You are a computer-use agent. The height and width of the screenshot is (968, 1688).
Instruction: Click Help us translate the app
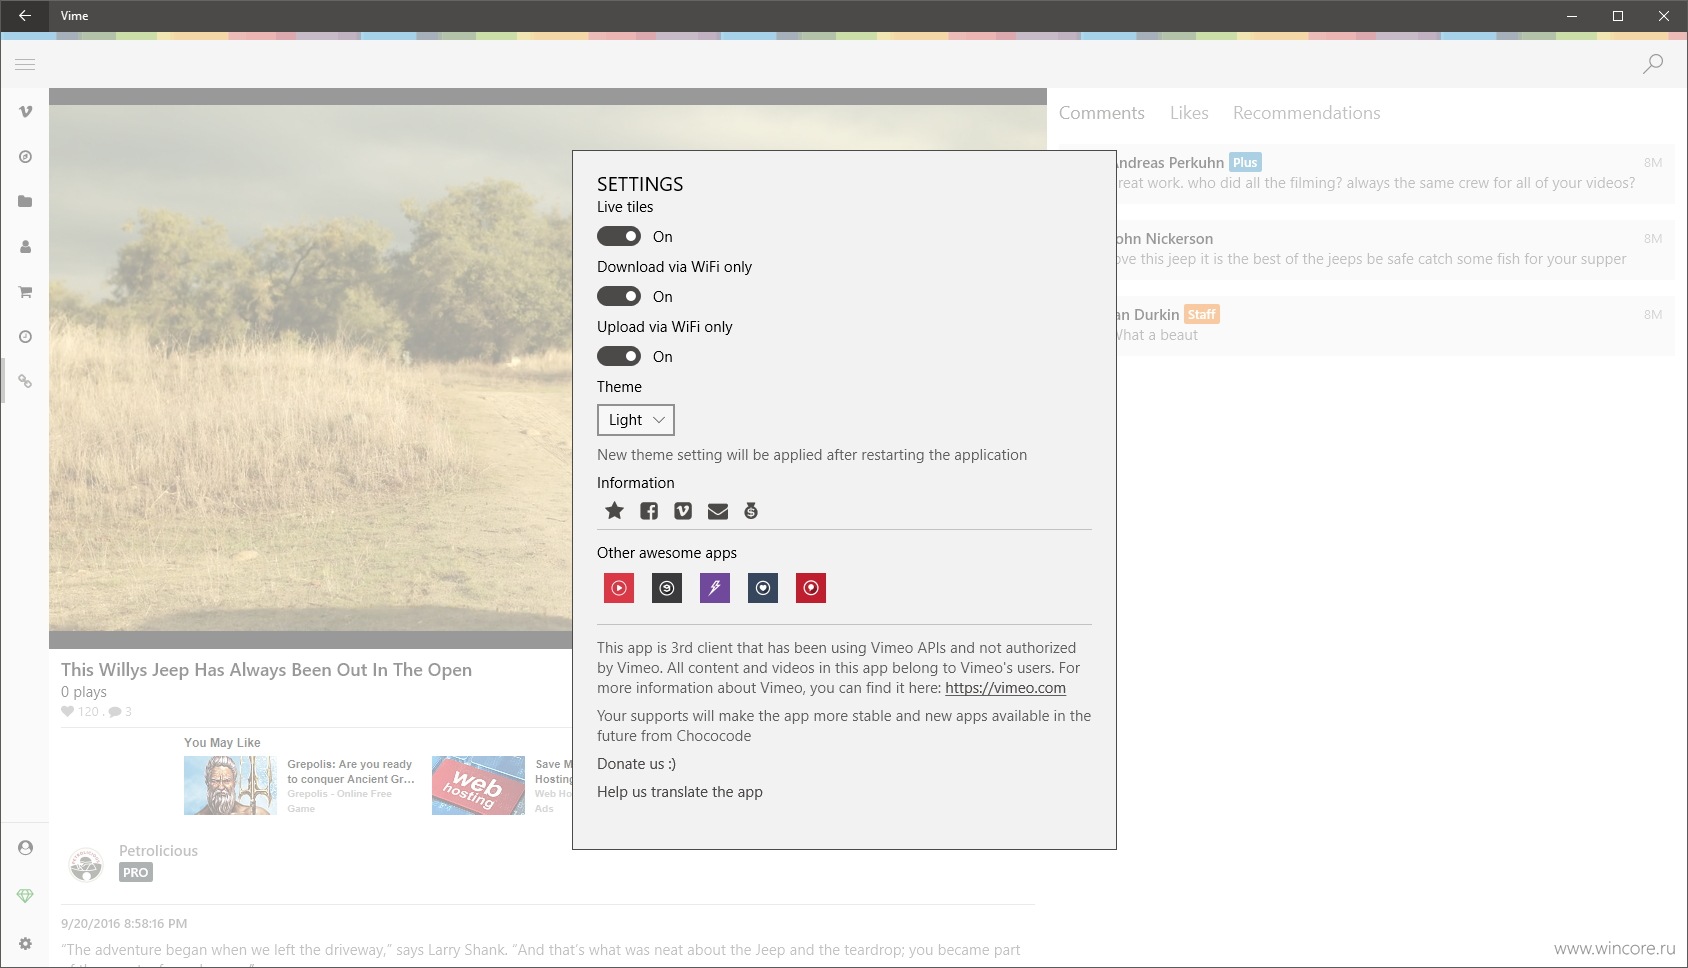point(680,792)
